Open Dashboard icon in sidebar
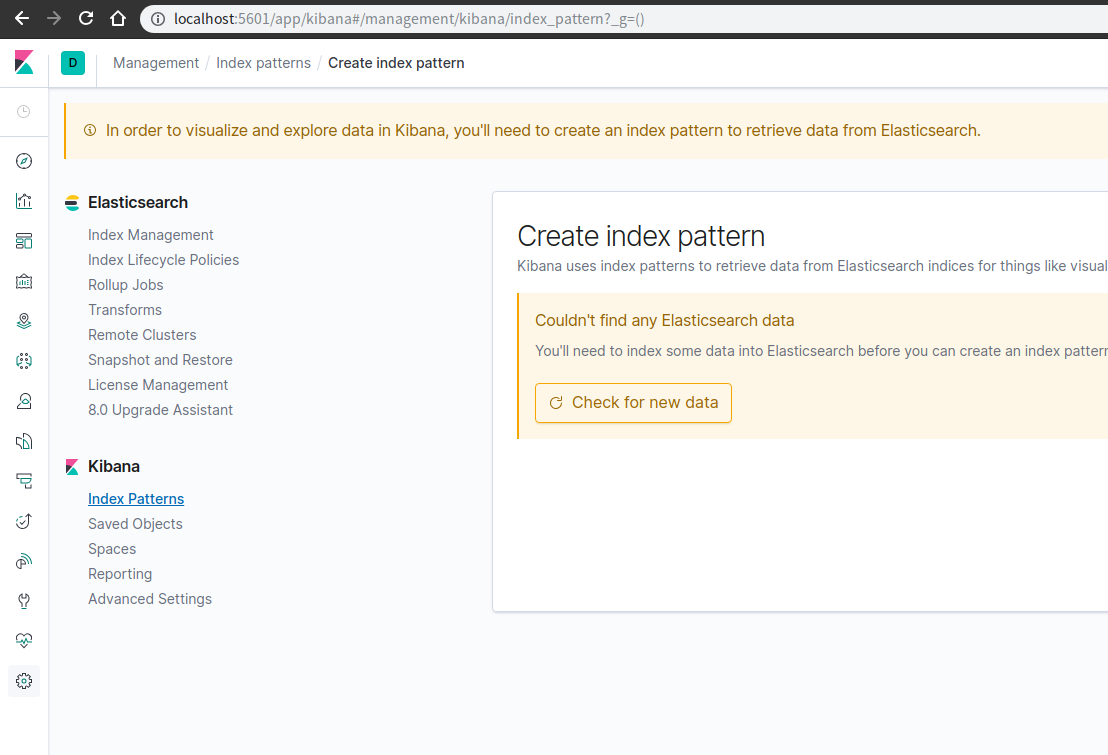Viewport: 1108px width, 755px height. point(24,241)
